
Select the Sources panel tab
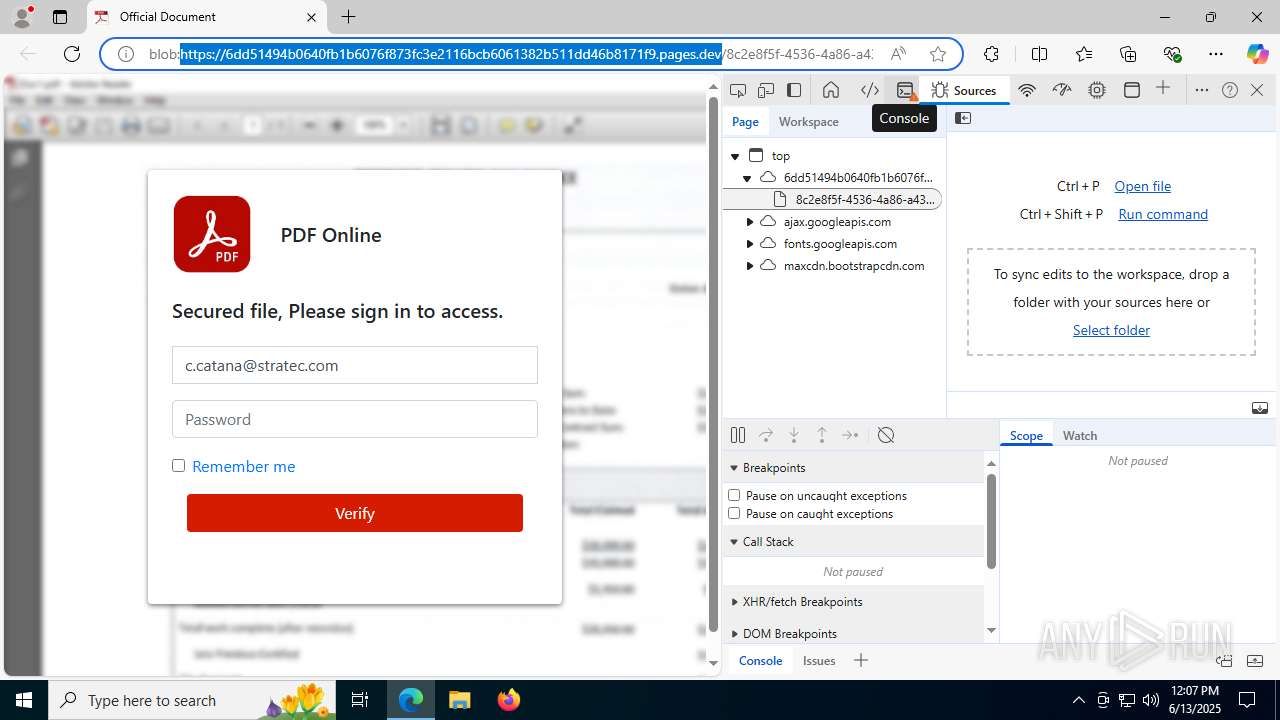964,90
